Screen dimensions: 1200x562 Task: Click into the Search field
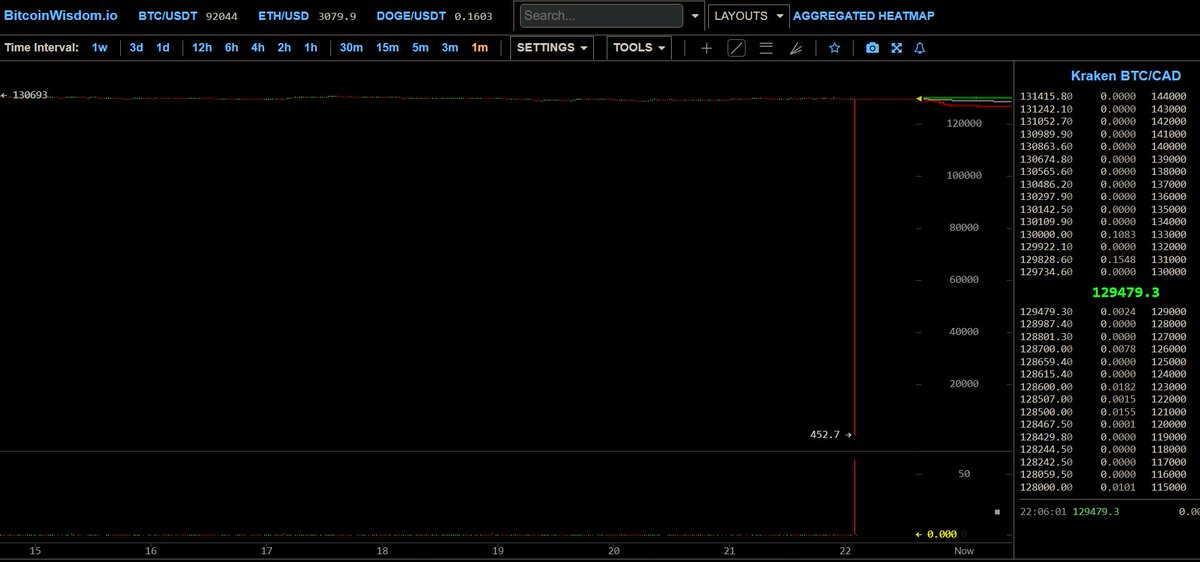601,16
